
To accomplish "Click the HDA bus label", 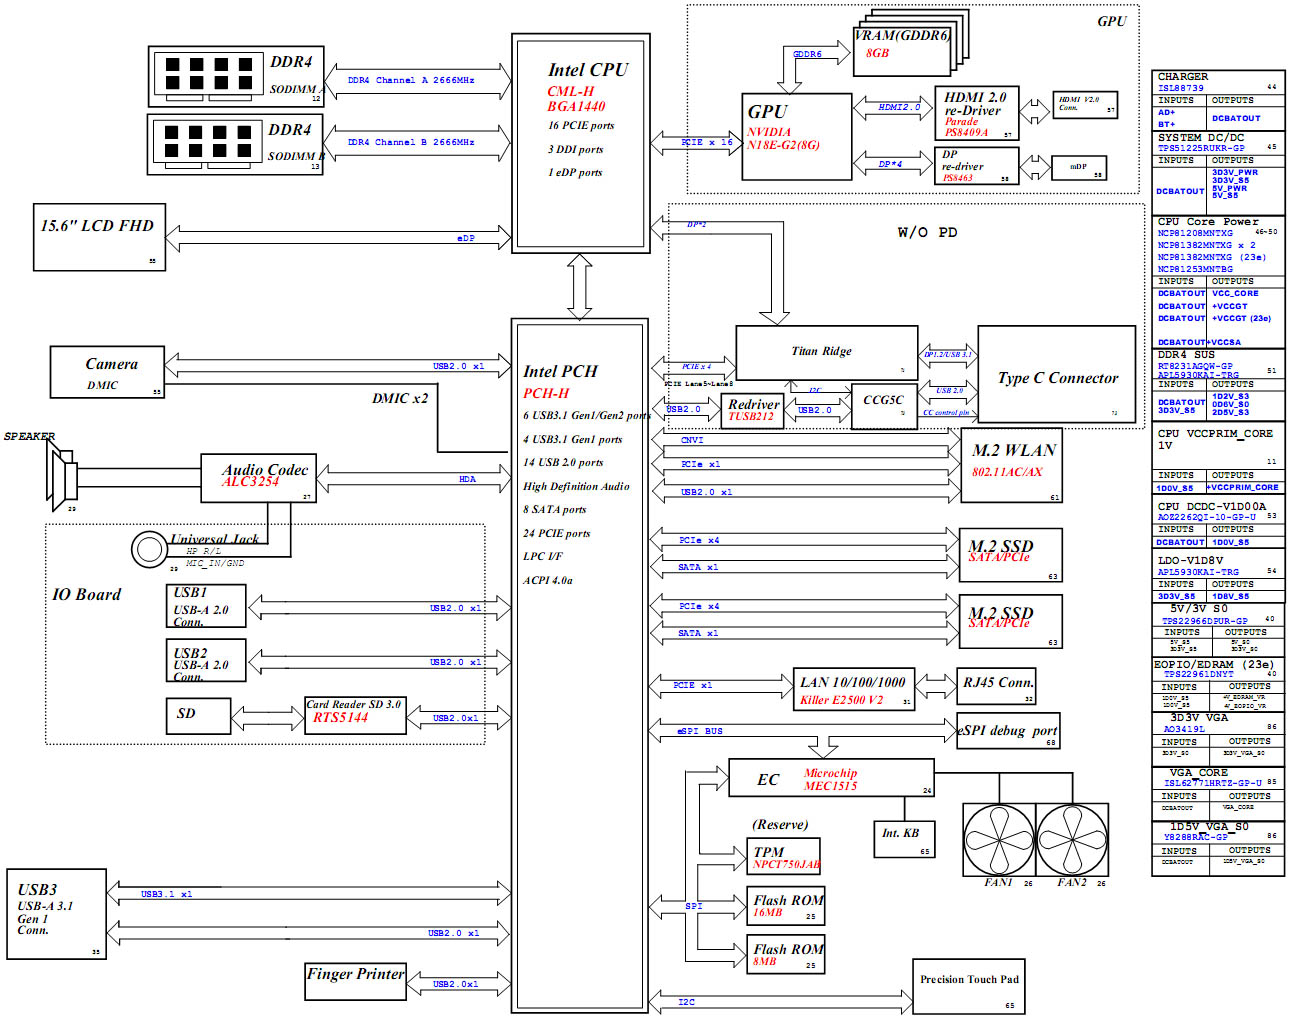I will tap(467, 479).
